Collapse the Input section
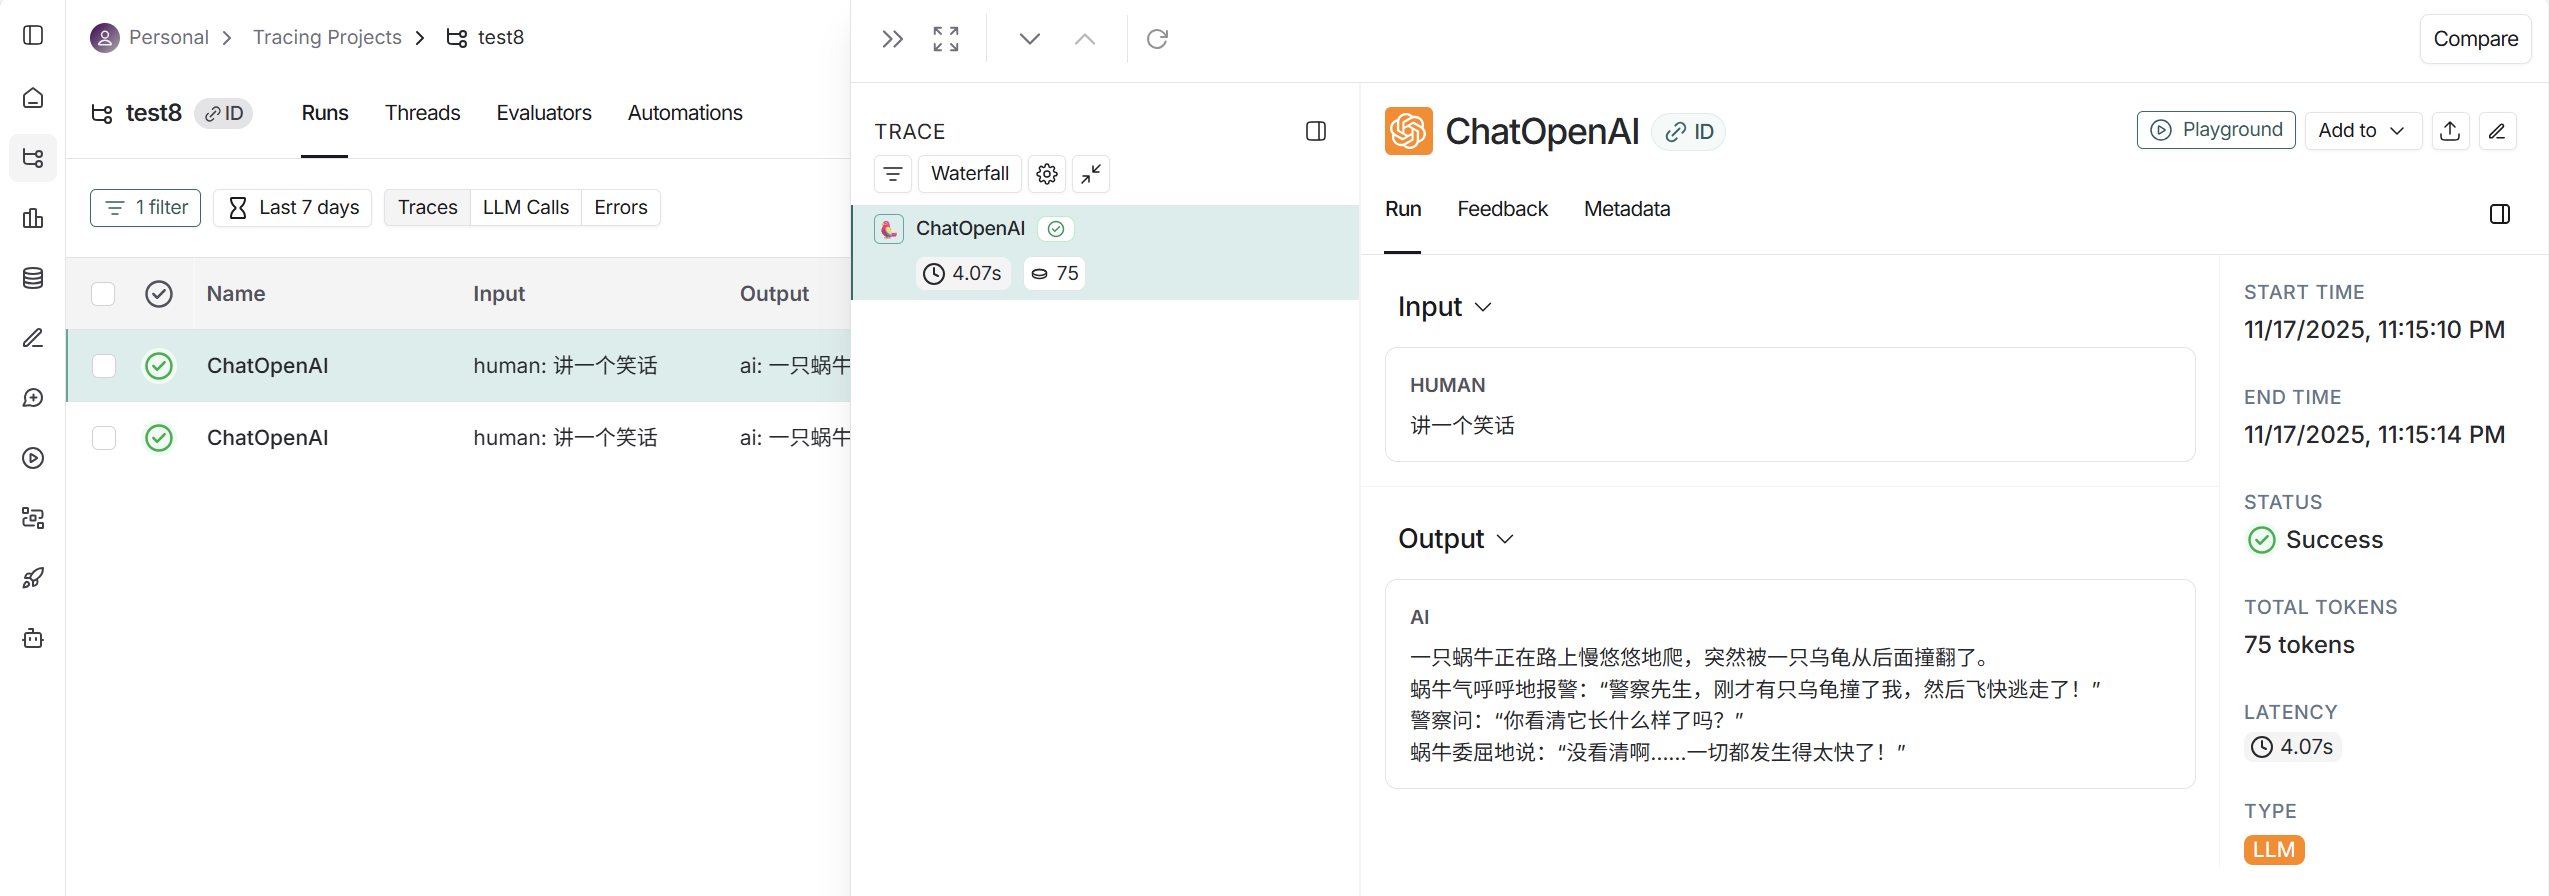Screen dimensions: 2549x896 tap(1444, 307)
